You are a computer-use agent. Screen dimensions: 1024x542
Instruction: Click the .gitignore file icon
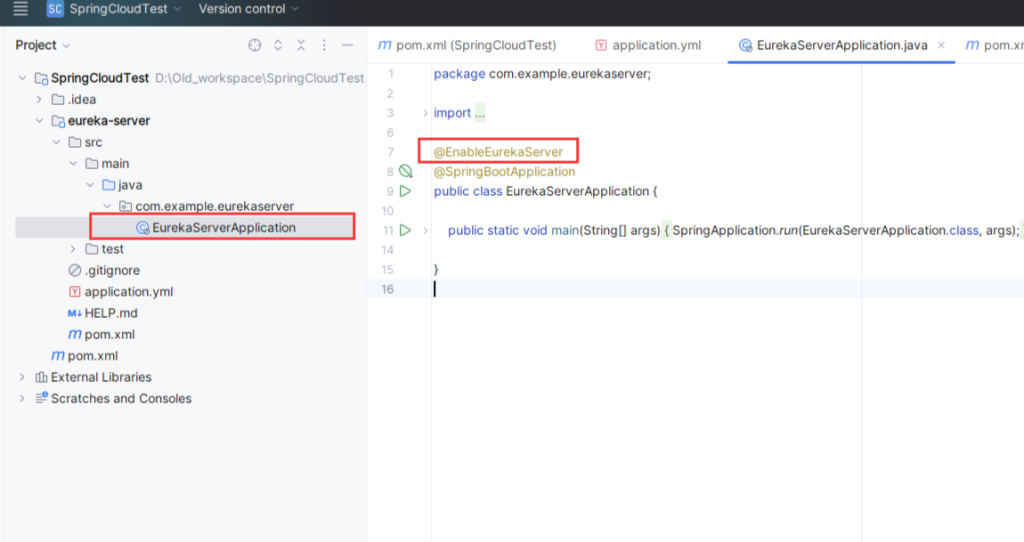(x=74, y=270)
